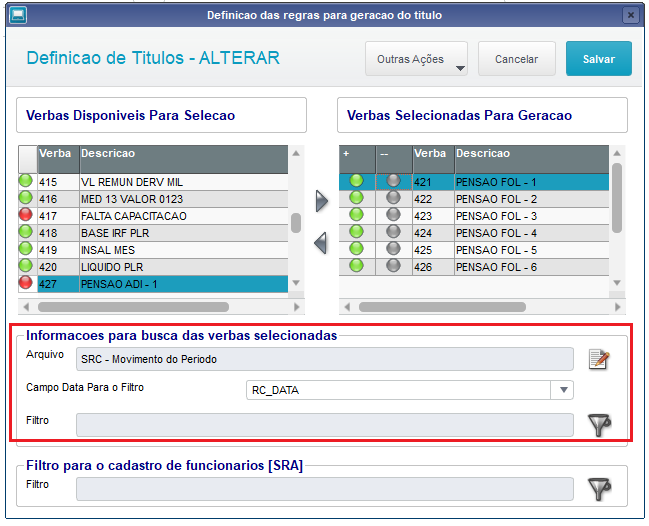Select row PENSAO FOL - 5
Viewport: 649px width, 526px height.
coord(474,250)
